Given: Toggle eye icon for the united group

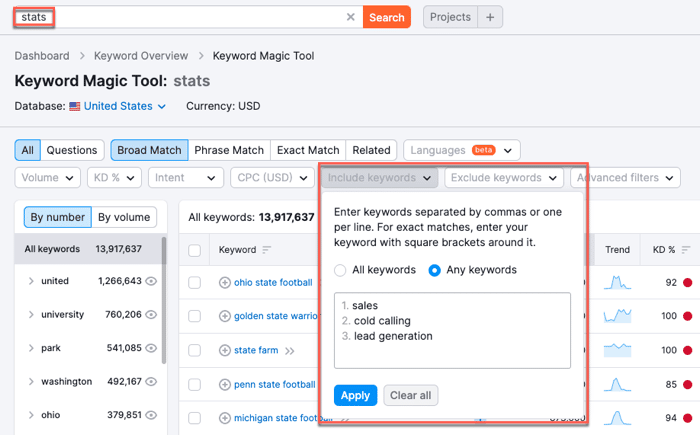Looking at the screenshot, I should [x=152, y=282].
